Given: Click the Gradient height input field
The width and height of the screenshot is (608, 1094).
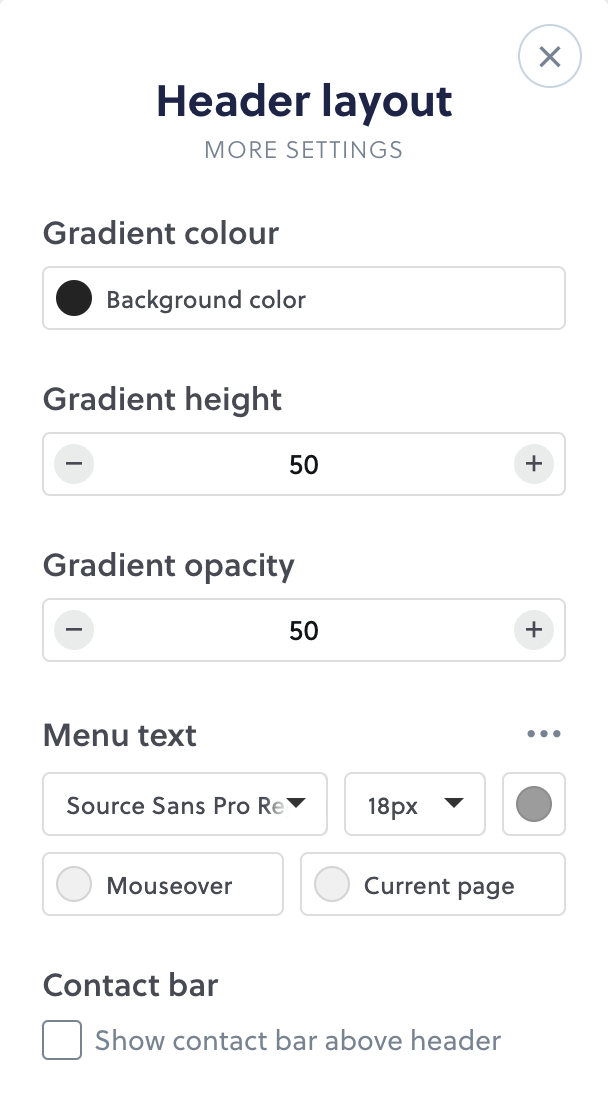Looking at the screenshot, I should click(303, 463).
